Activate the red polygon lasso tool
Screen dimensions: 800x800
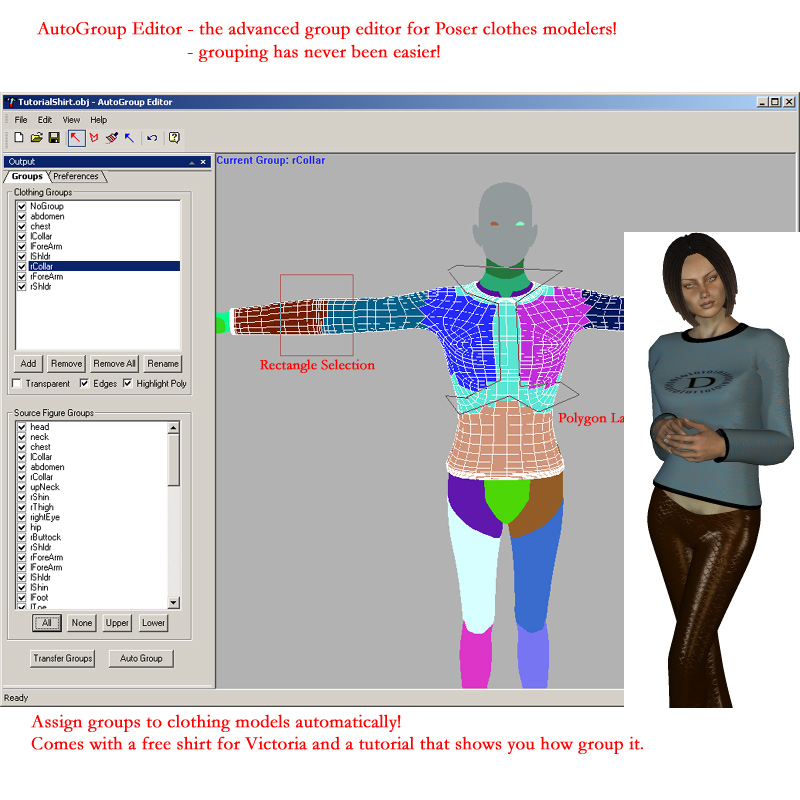(94, 138)
